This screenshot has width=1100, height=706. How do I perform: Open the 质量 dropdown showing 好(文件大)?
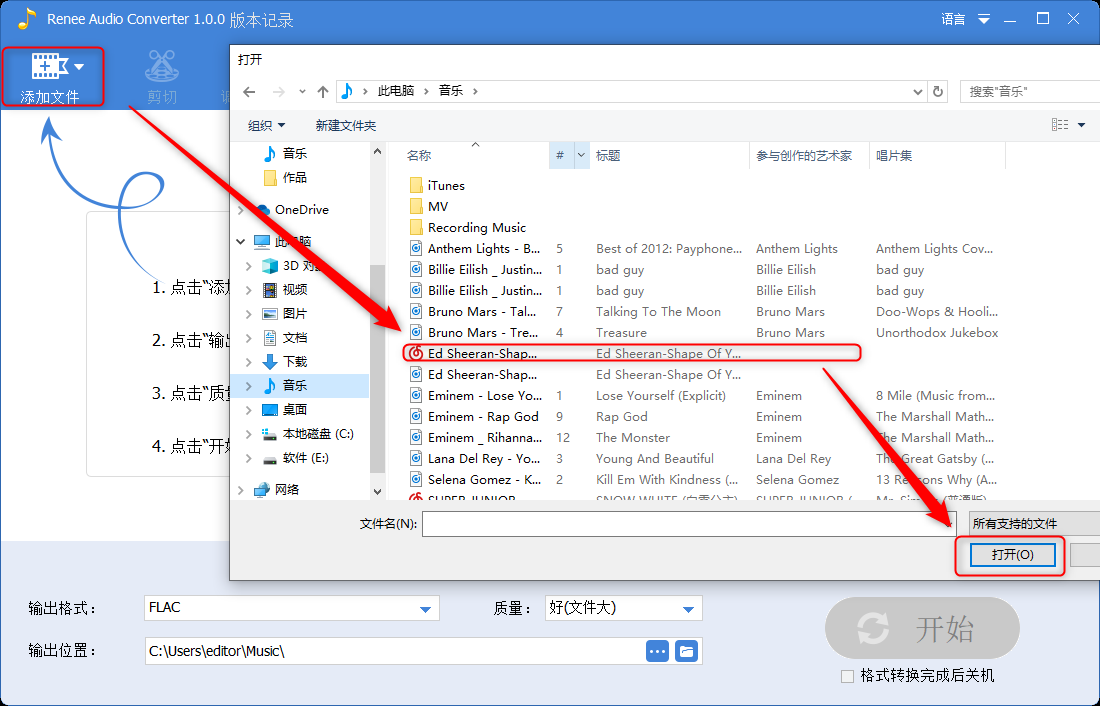click(688, 609)
